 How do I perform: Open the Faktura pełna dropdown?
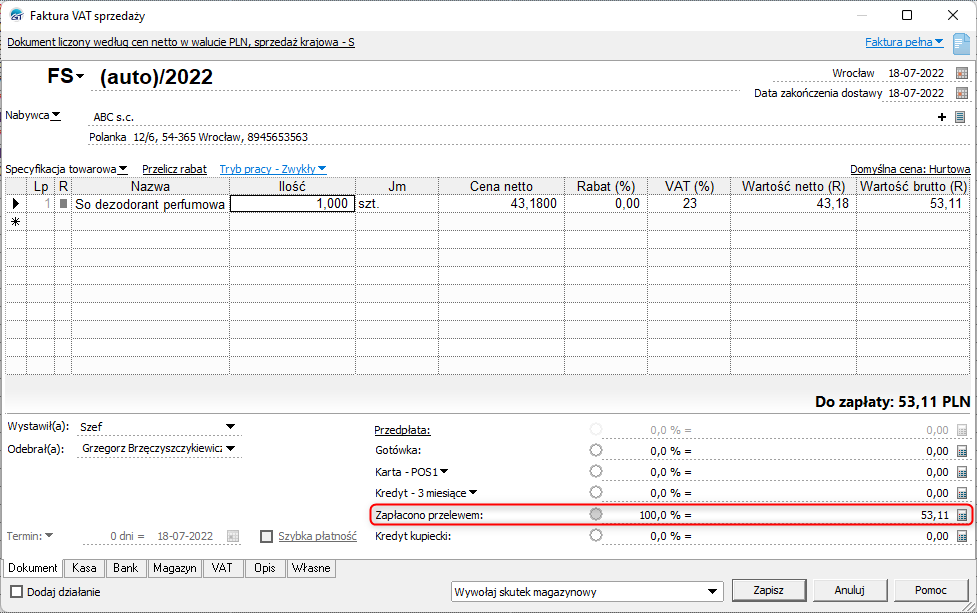(x=904, y=42)
